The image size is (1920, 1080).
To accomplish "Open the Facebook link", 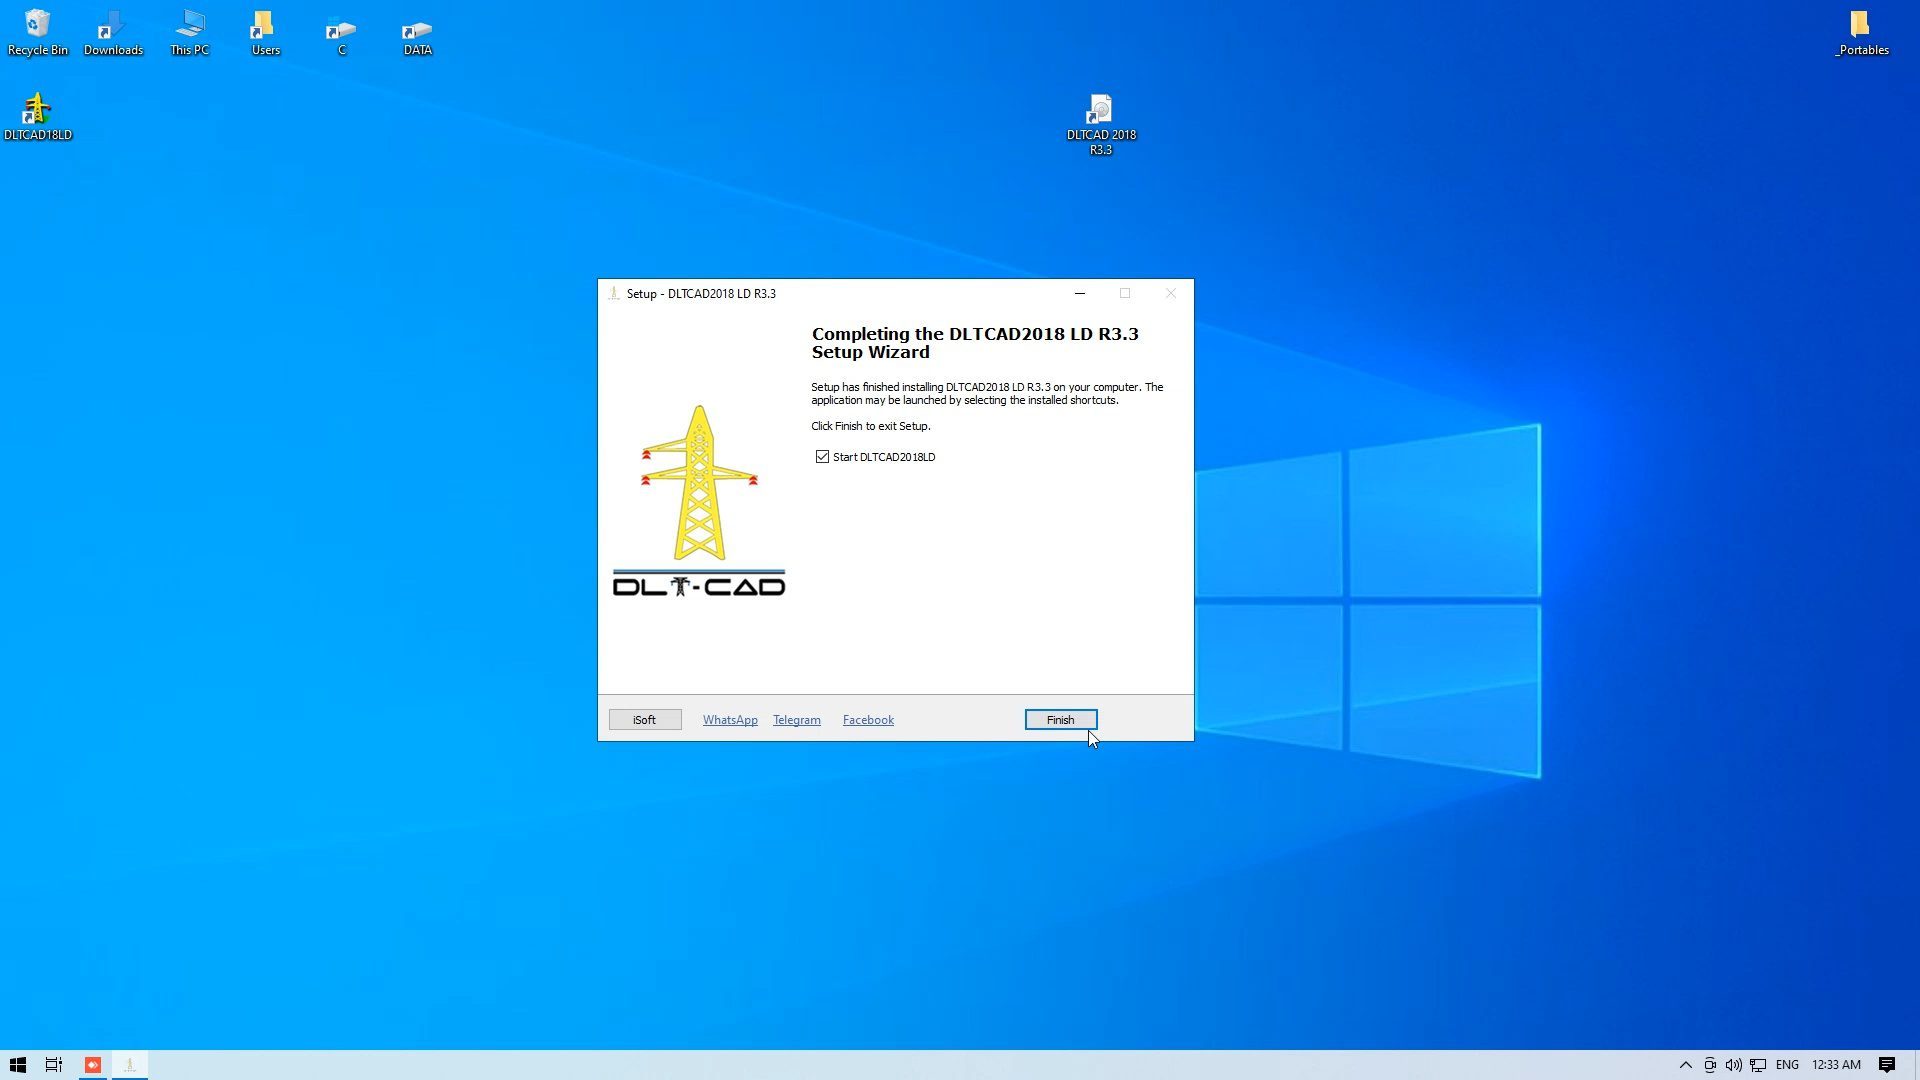I will (868, 720).
